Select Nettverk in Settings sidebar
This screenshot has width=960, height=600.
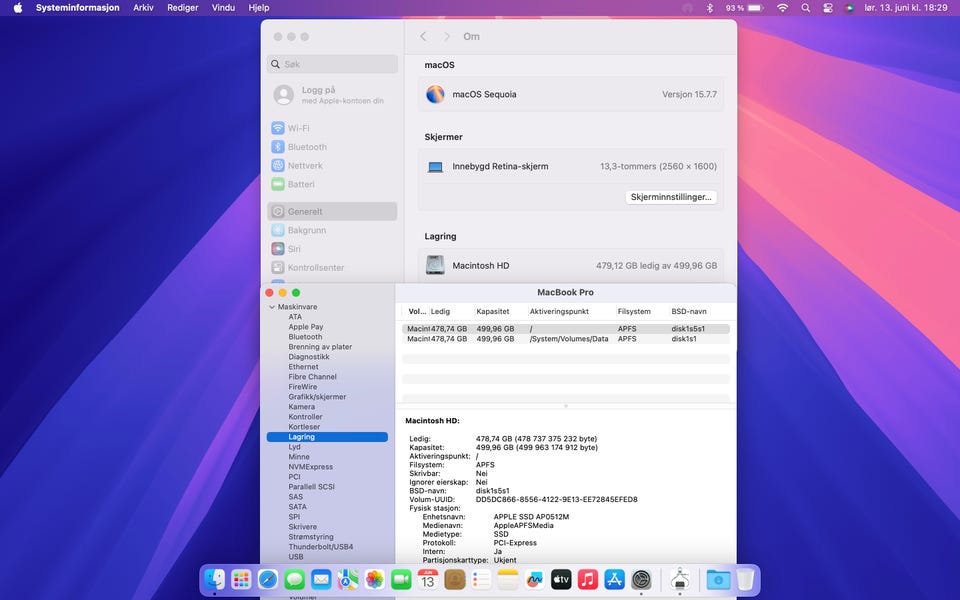point(332,165)
